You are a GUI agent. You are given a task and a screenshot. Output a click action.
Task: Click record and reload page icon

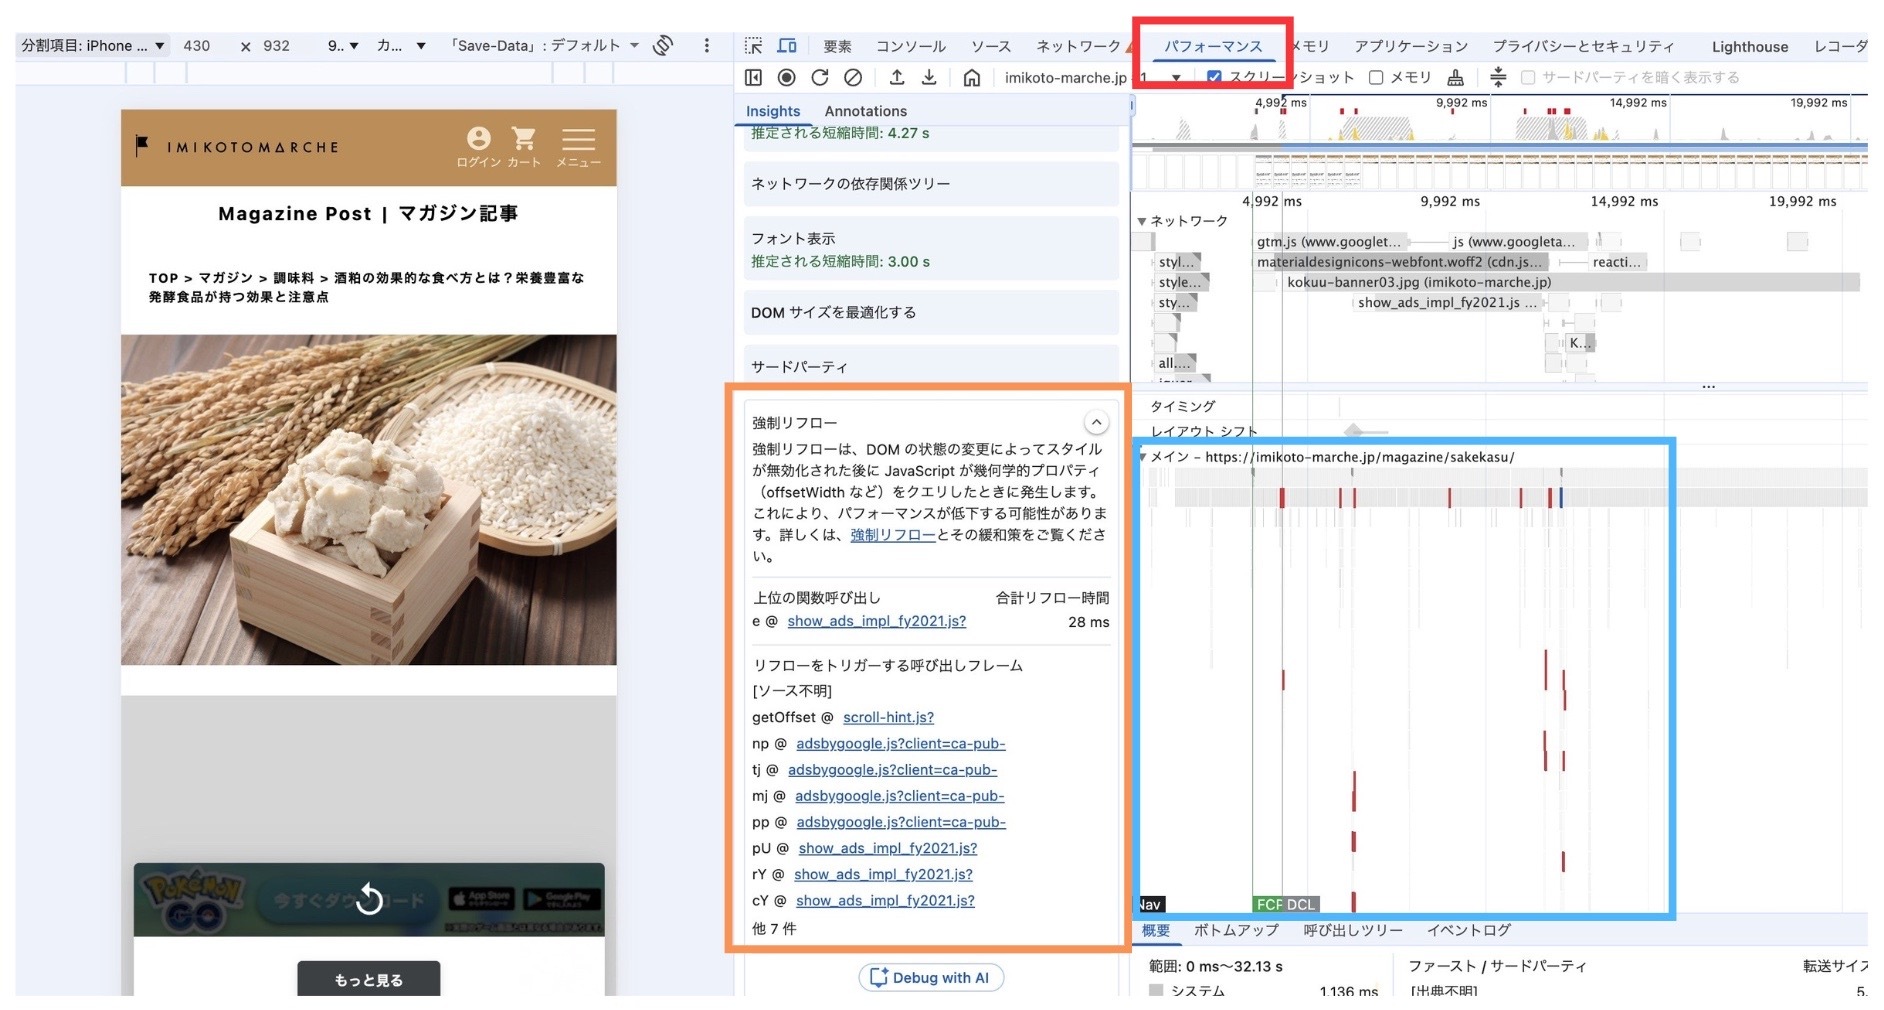(820, 77)
